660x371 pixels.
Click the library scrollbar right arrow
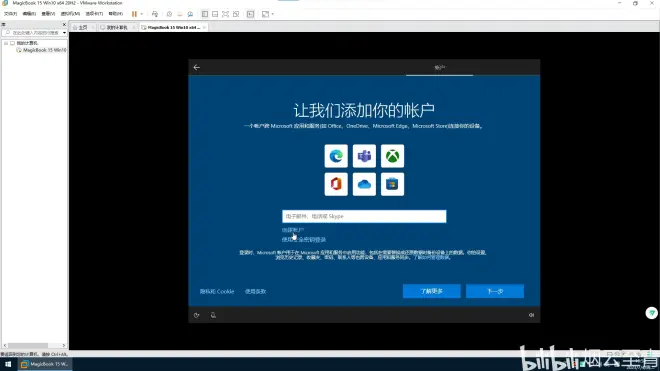point(64,346)
